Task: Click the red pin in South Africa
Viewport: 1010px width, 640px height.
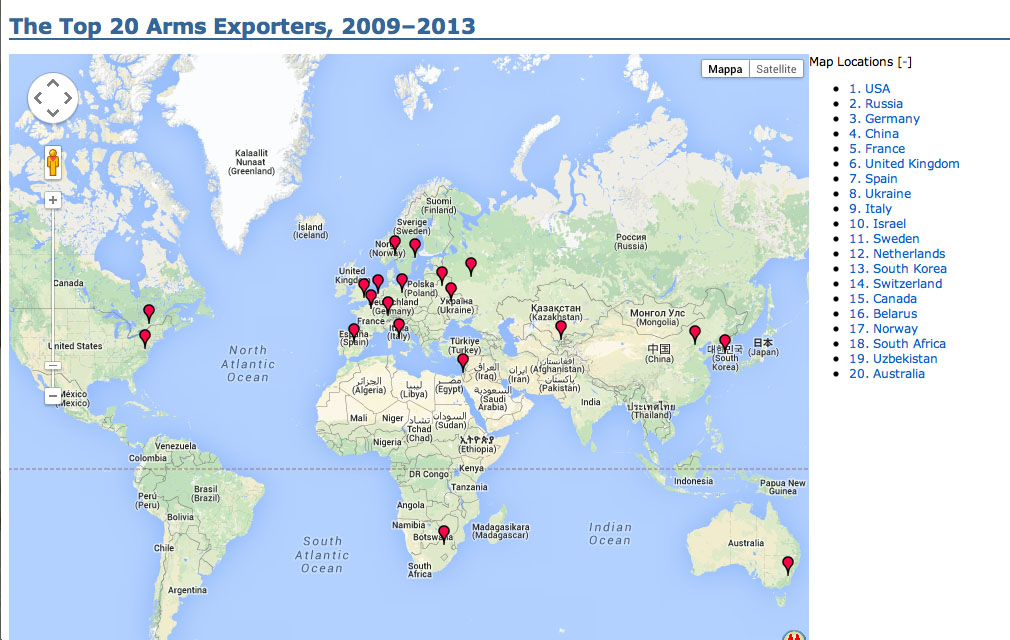Action: 444,533
